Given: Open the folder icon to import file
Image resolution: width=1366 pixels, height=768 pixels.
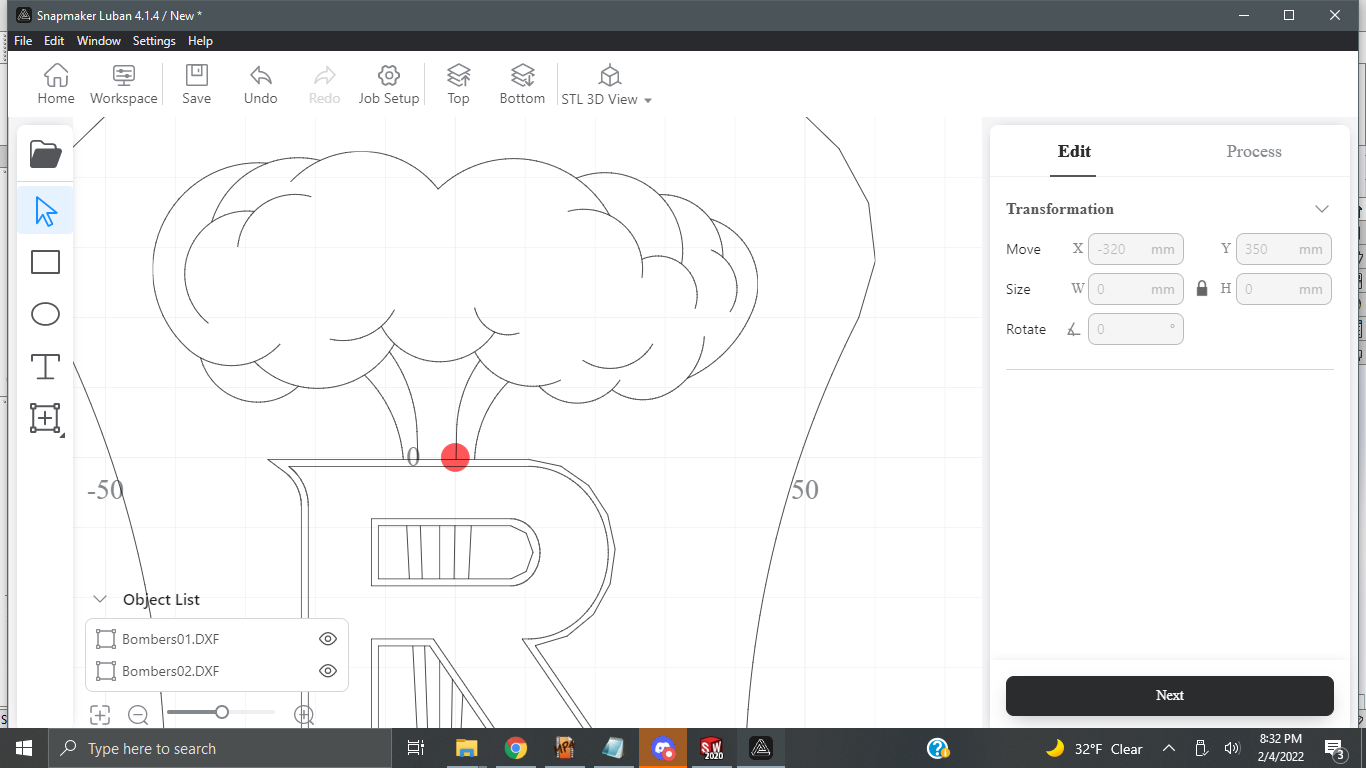Looking at the screenshot, I should [x=46, y=154].
